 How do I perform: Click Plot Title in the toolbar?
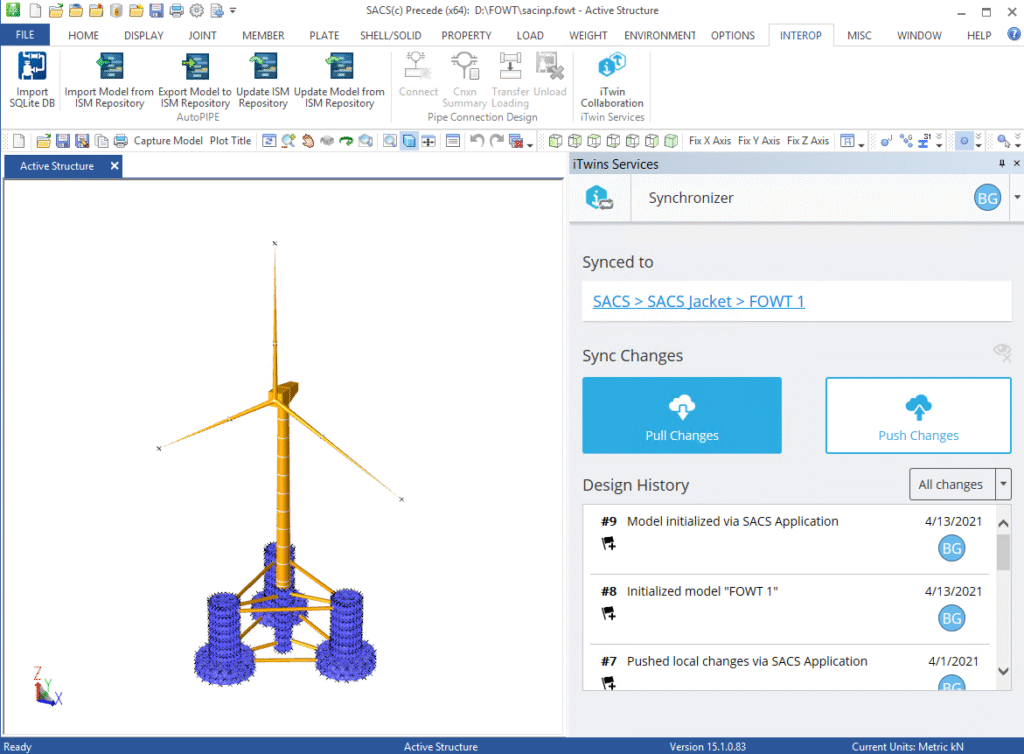[x=231, y=141]
